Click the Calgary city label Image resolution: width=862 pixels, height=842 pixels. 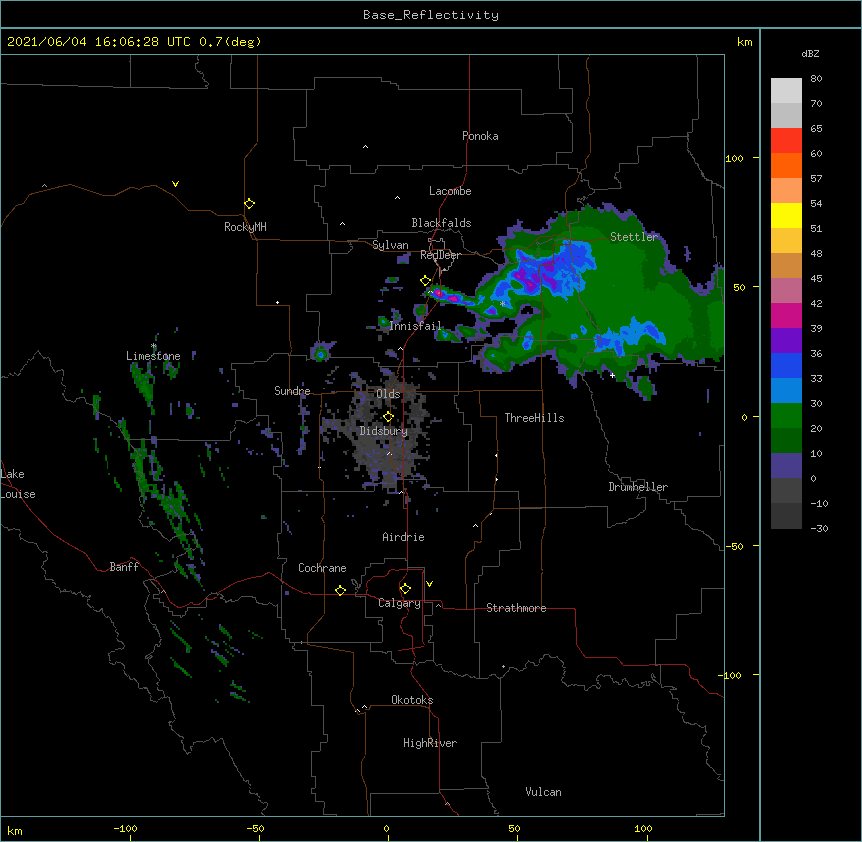pos(399,603)
